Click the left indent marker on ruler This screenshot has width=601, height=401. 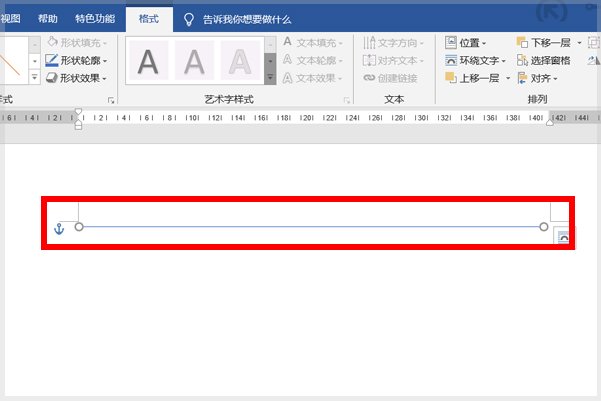pyautogui.click(x=78, y=125)
